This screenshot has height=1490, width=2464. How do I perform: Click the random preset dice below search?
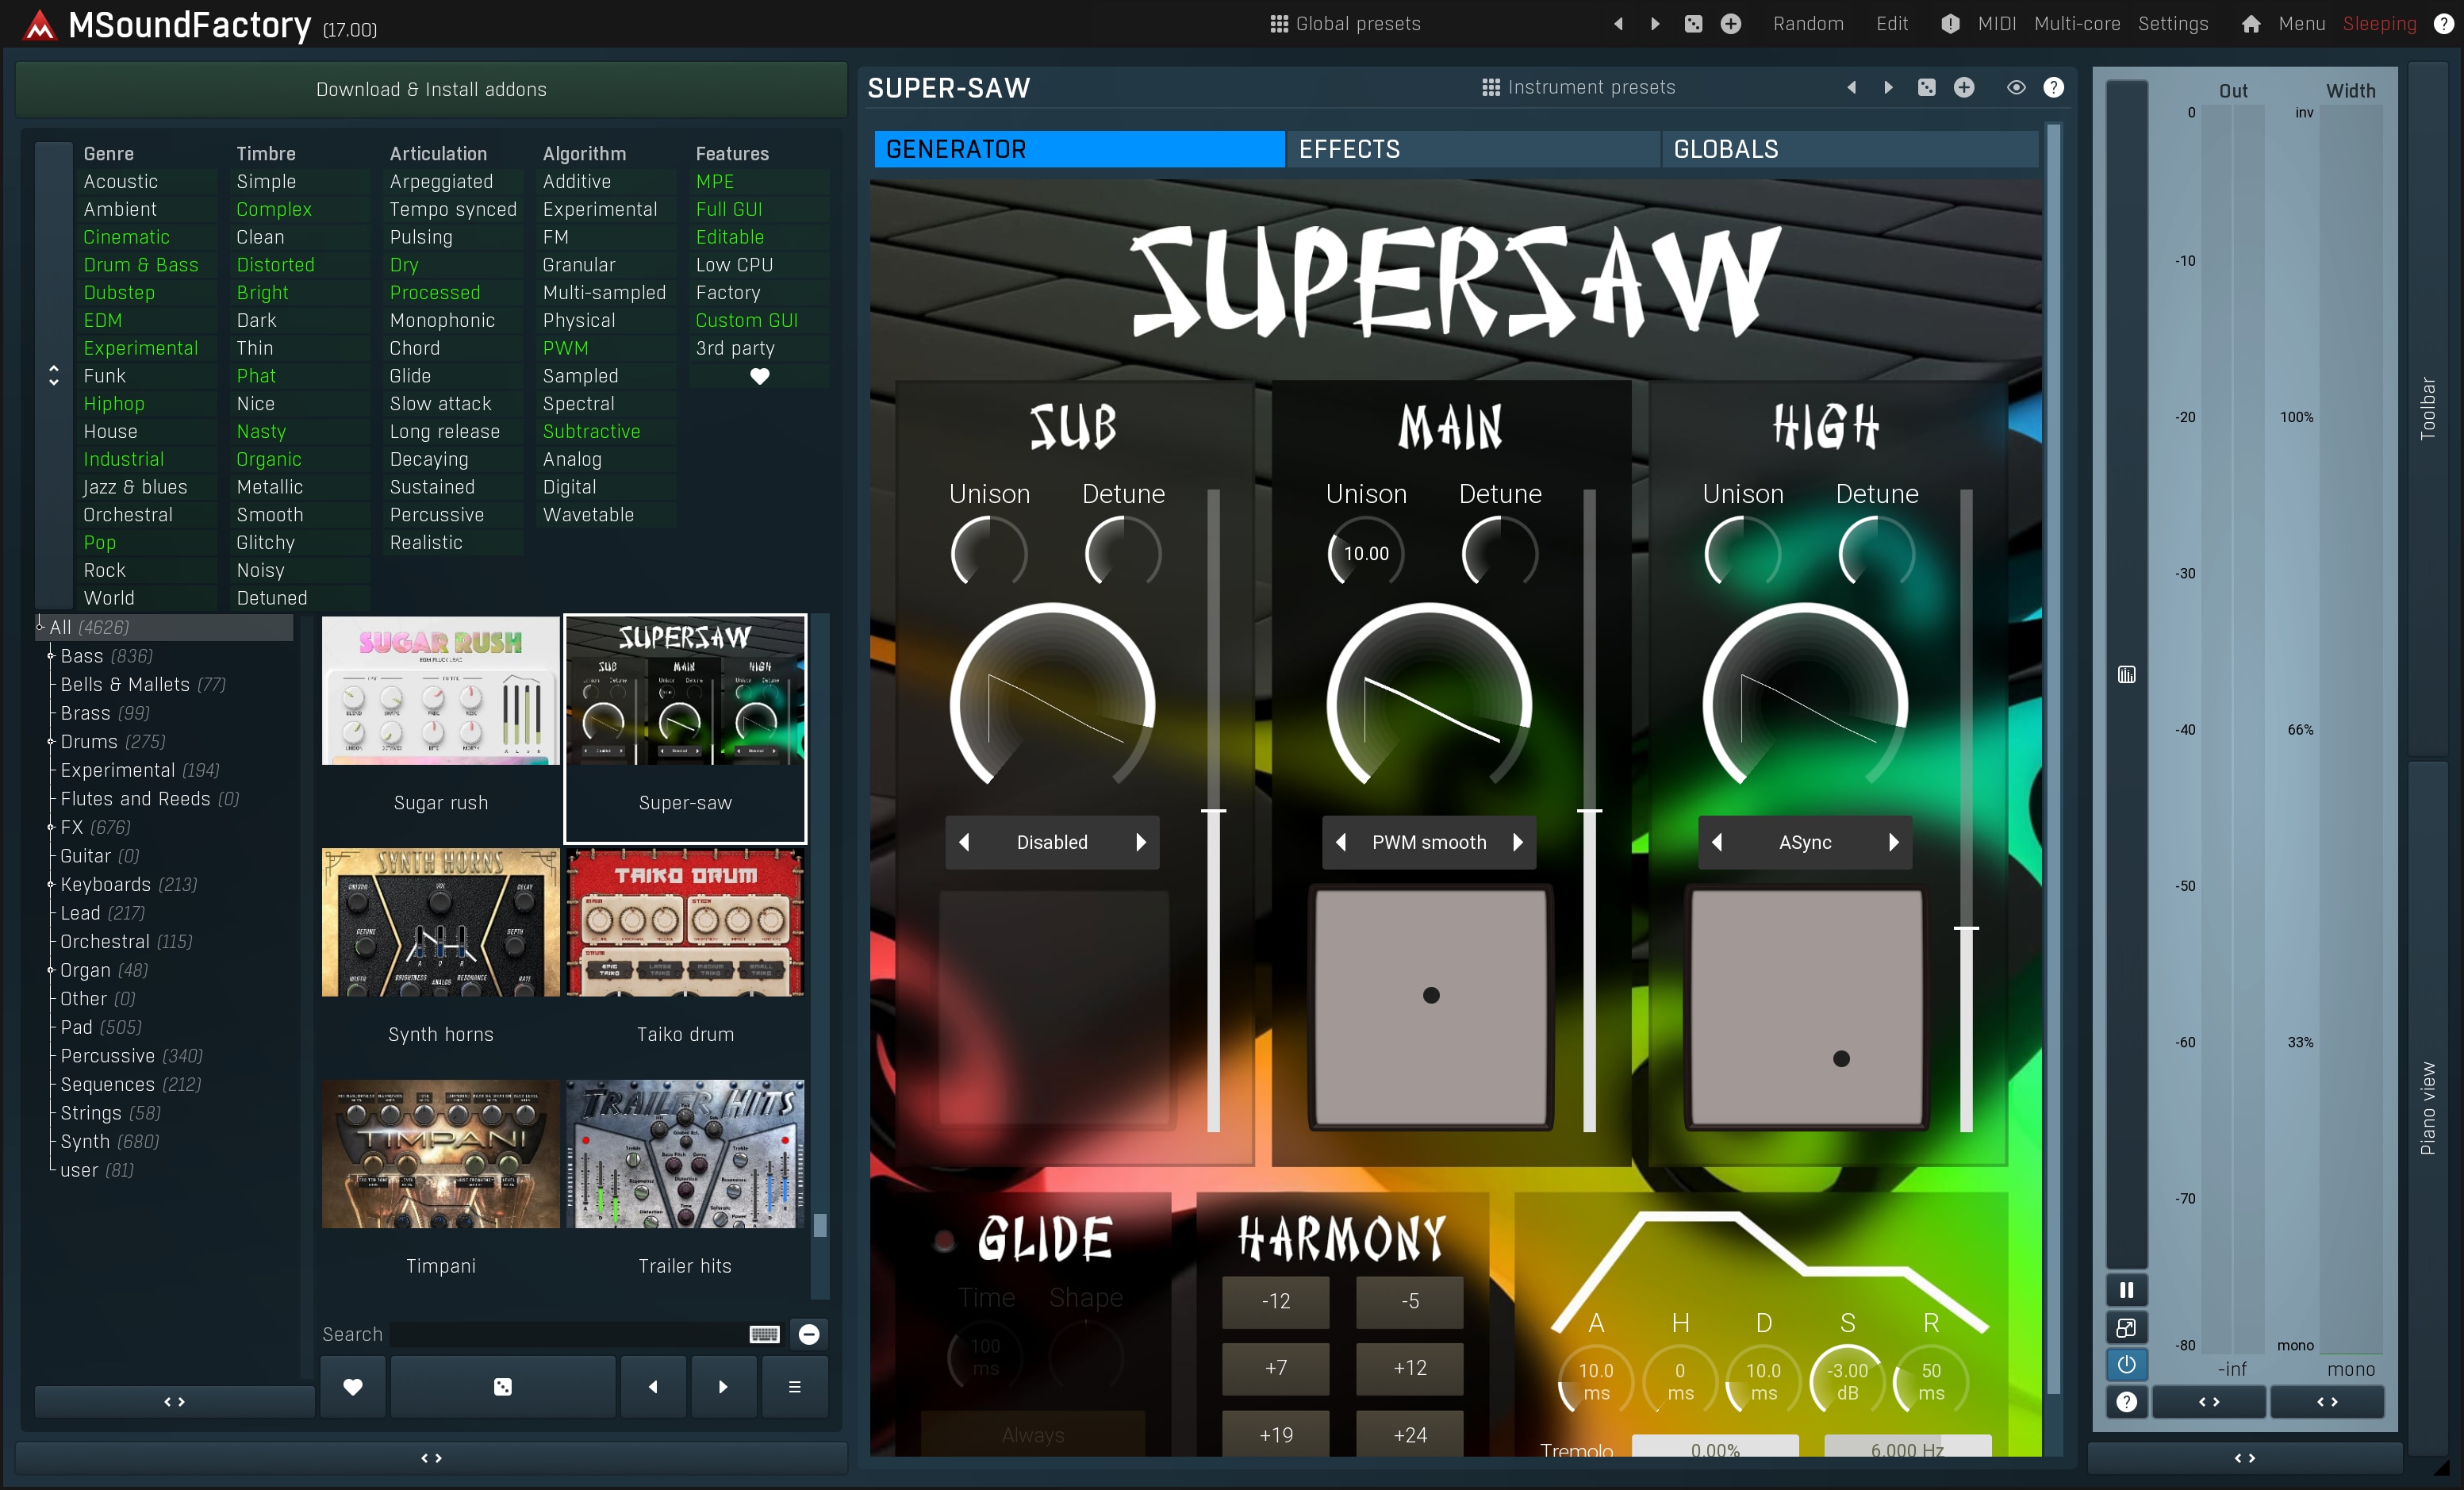(502, 1386)
